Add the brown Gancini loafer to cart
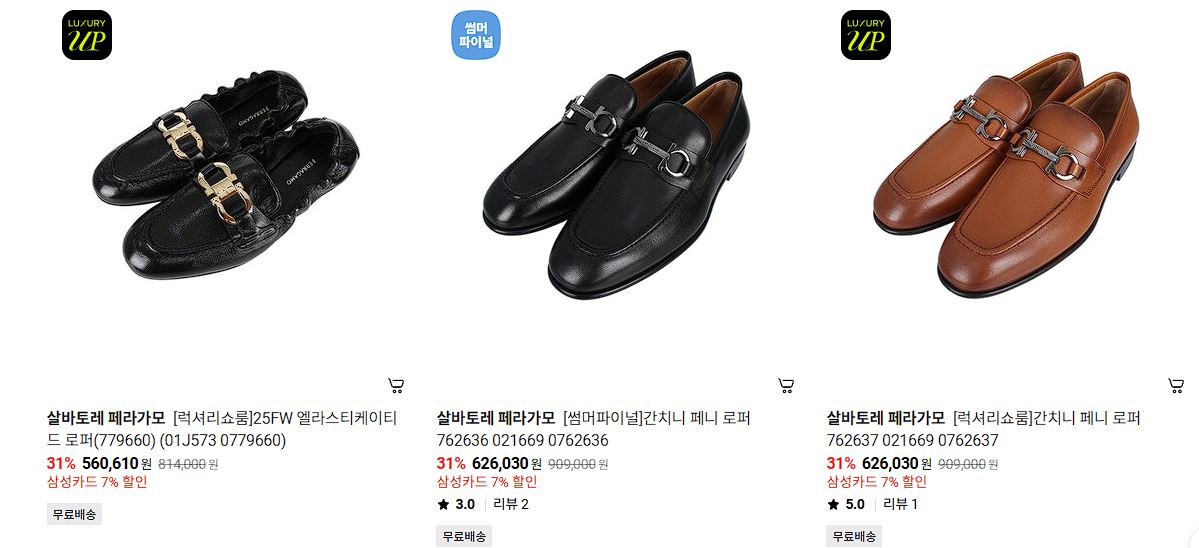The height and width of the screenshot is (548, 1199). 1176,385
